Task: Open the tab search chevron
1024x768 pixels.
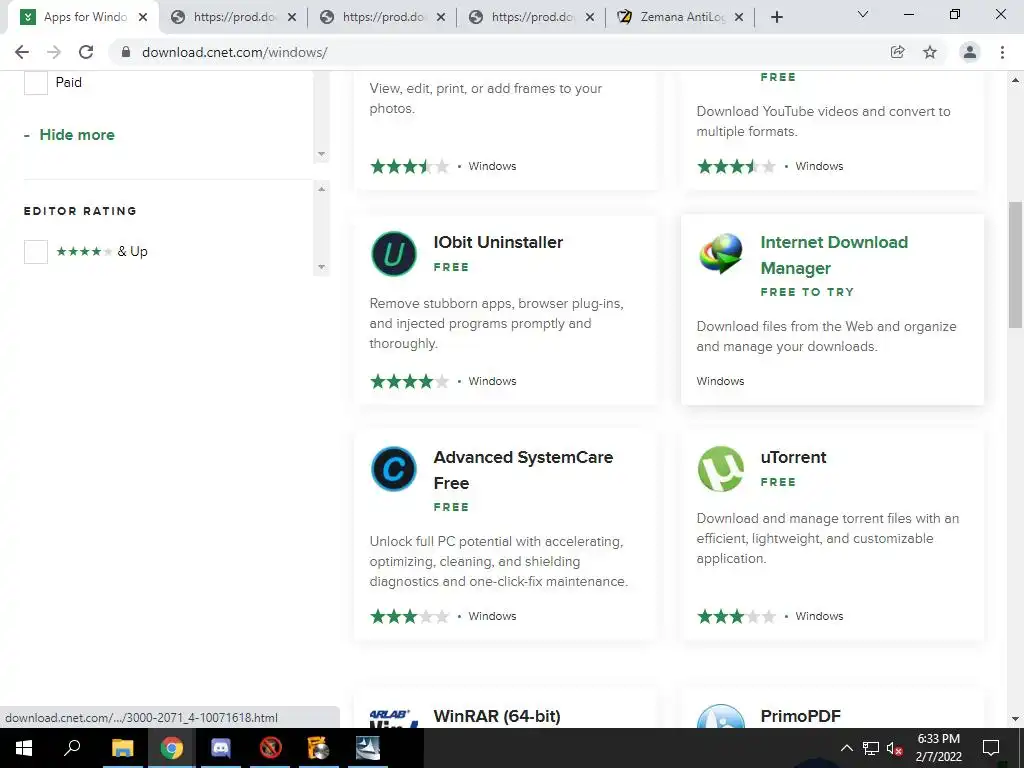Action: [863, 14]
